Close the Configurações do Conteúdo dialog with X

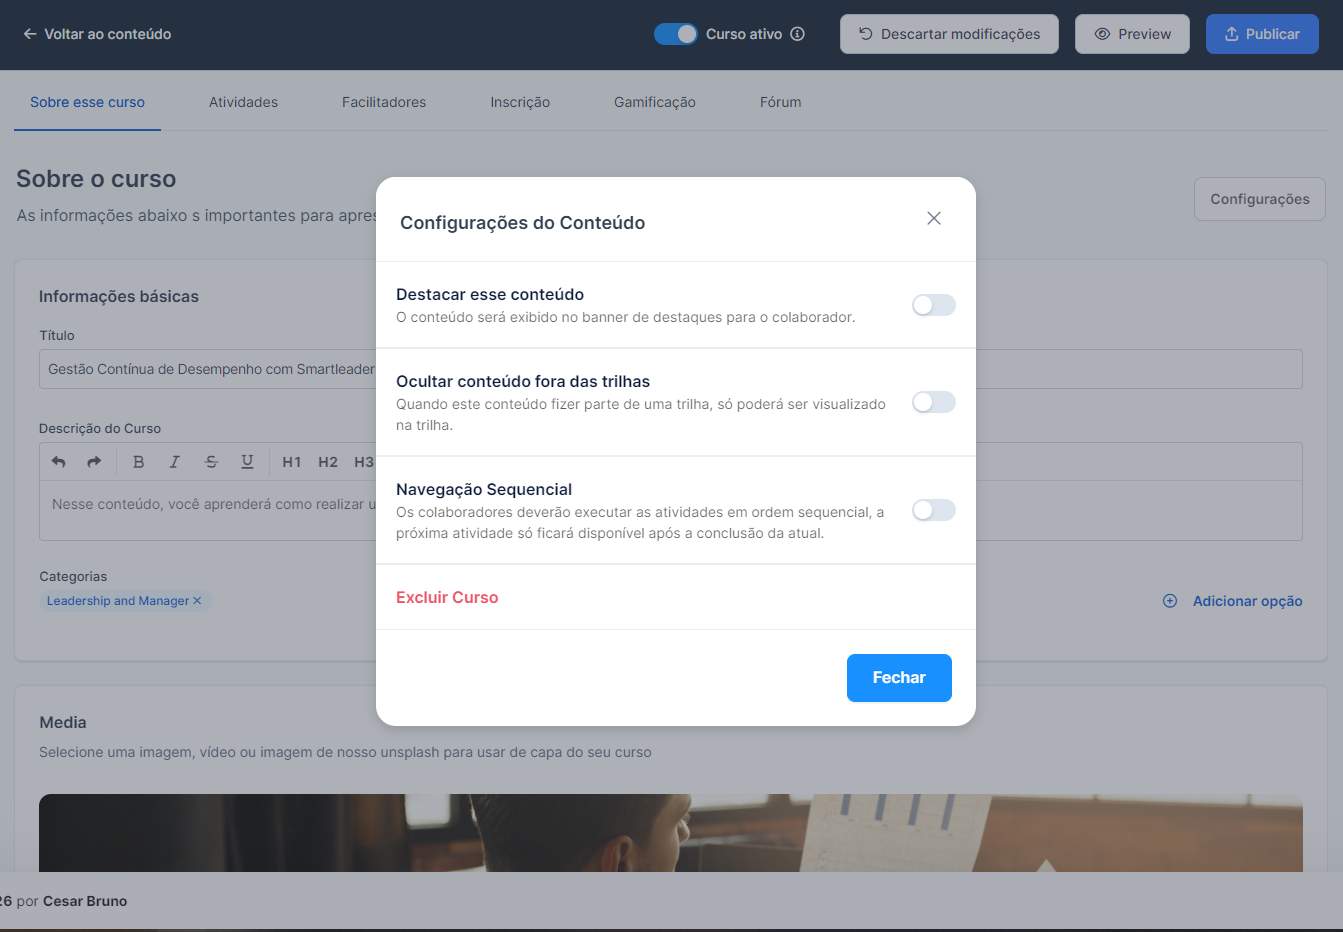(934, 218)
